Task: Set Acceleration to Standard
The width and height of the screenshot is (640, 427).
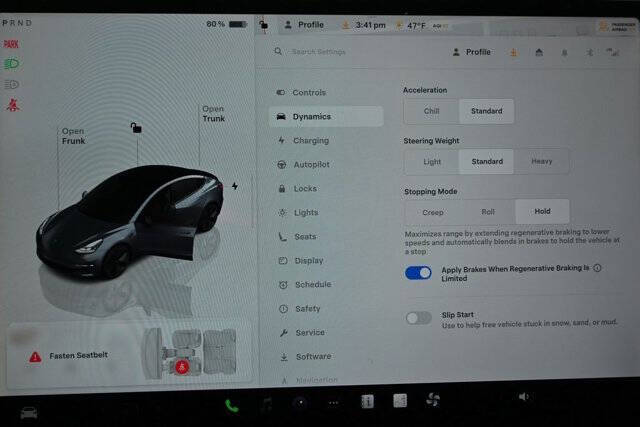Action: tap(487, 111)
